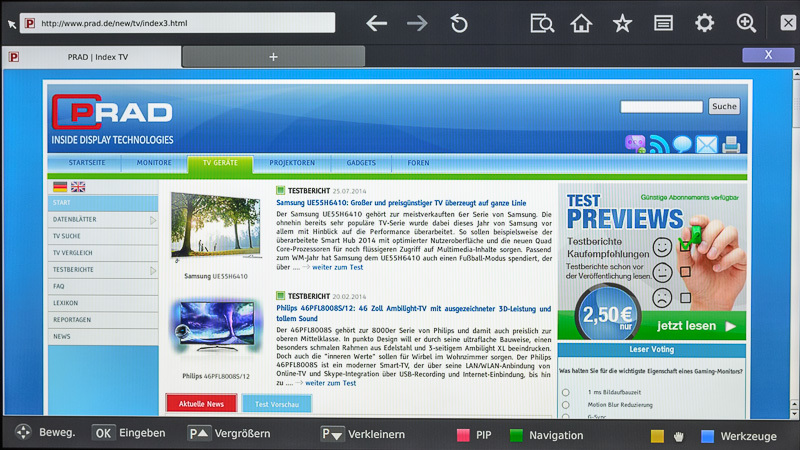Click the blue Werkzeuge color key

click(x=707, y=436)
